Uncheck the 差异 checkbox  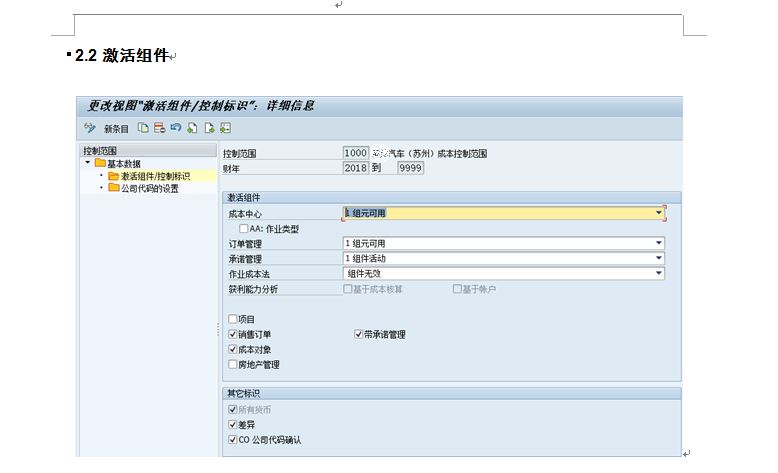tap(233, 424)
